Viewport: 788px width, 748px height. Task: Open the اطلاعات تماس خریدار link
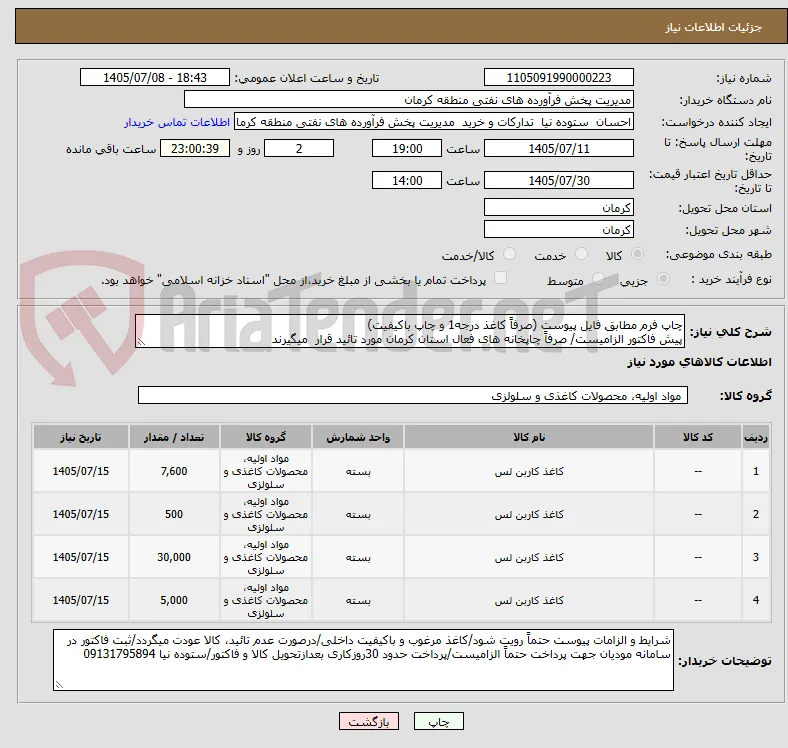(177, 122)
